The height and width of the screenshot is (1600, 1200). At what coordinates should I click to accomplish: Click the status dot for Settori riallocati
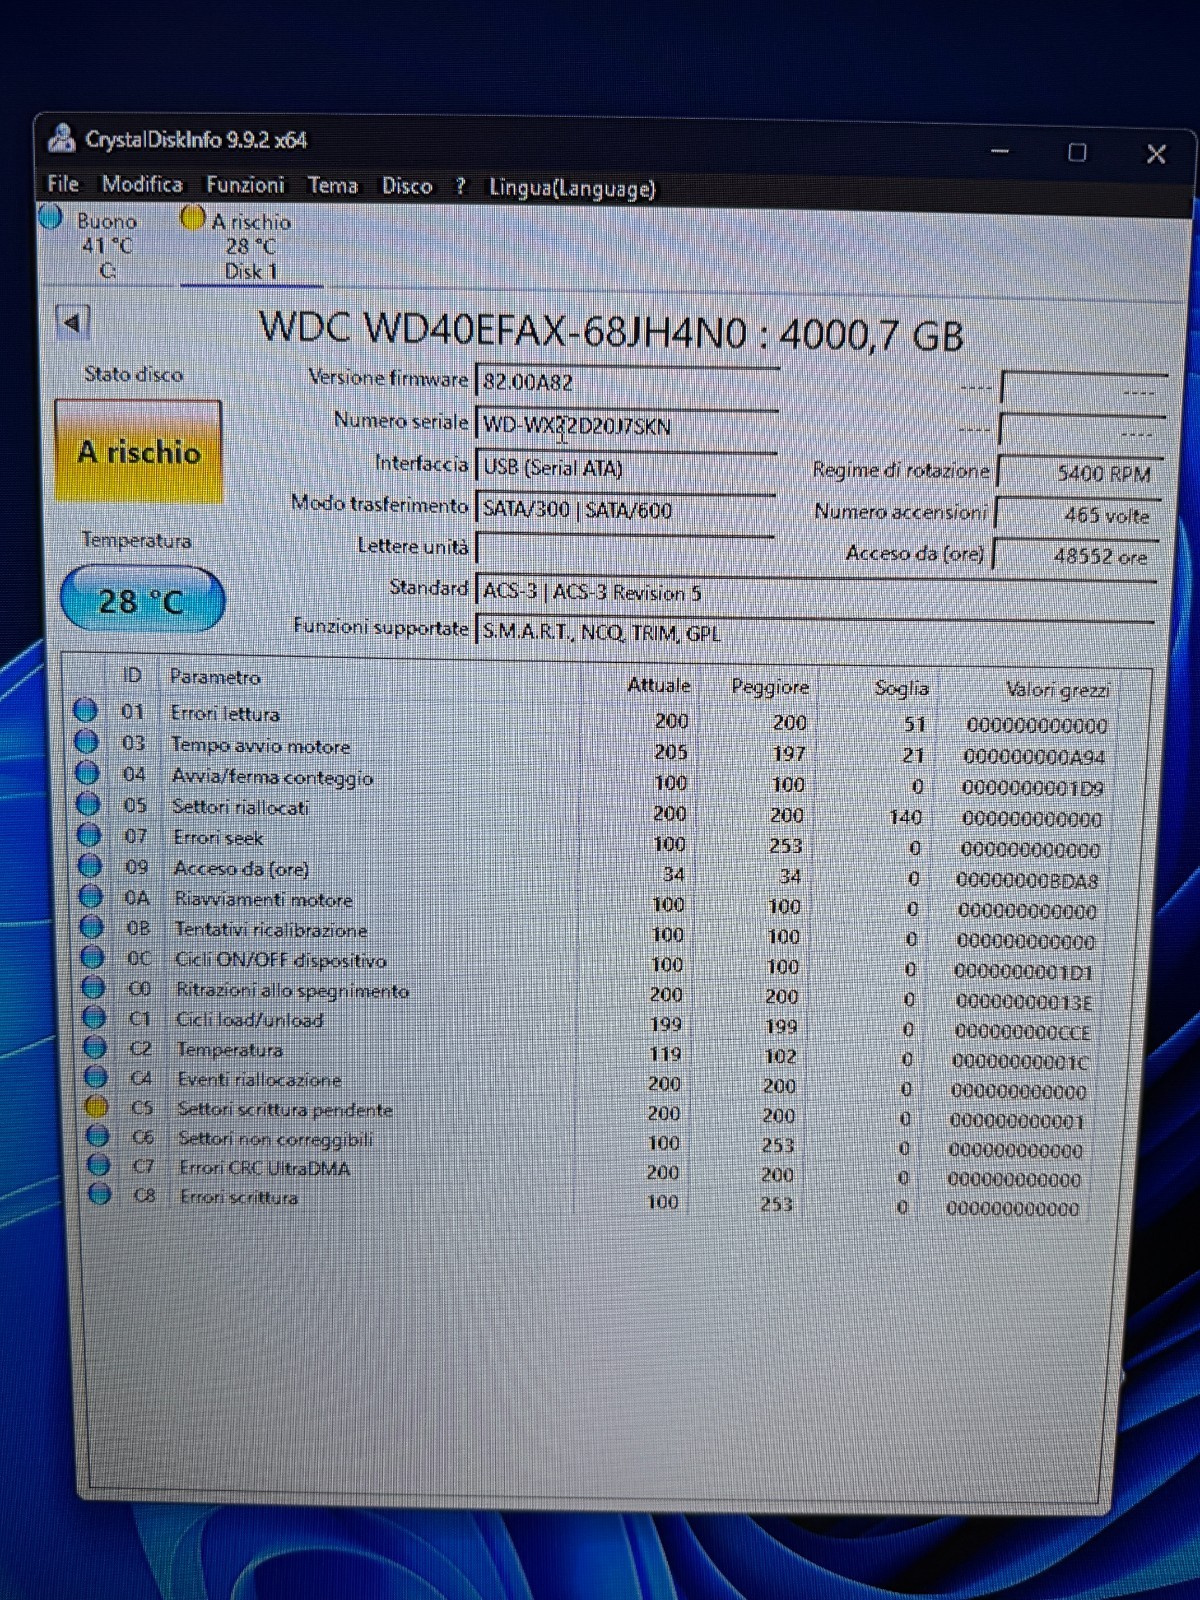pos(88,803)
